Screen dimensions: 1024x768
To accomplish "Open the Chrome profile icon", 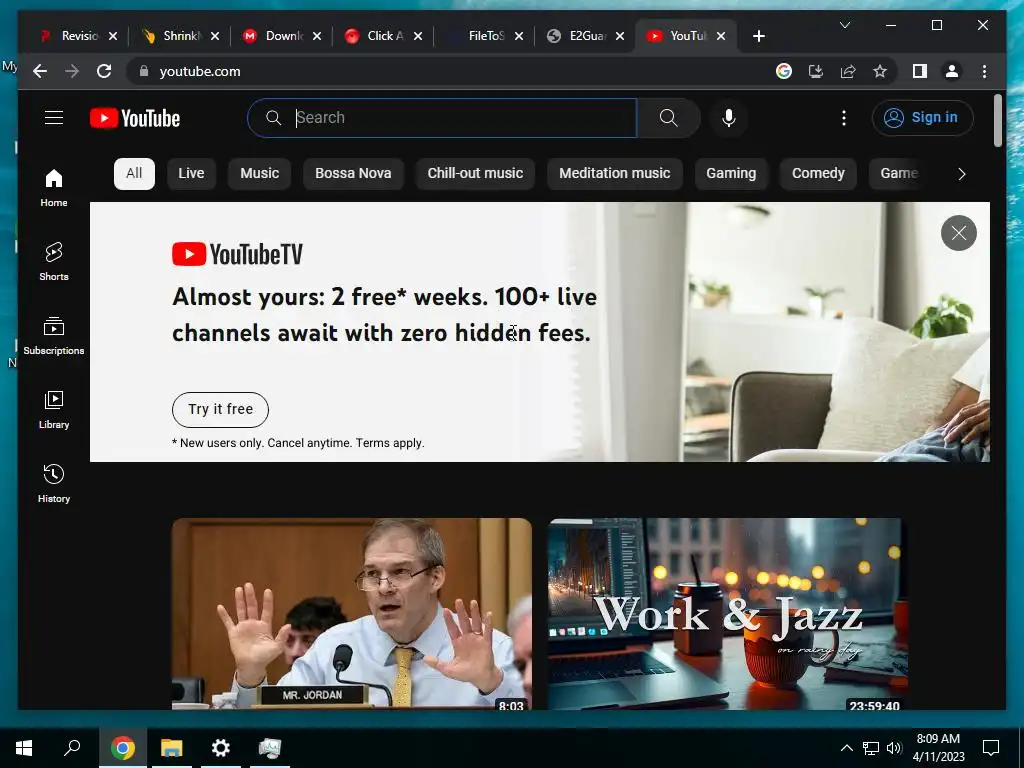I will coord(952,71).
